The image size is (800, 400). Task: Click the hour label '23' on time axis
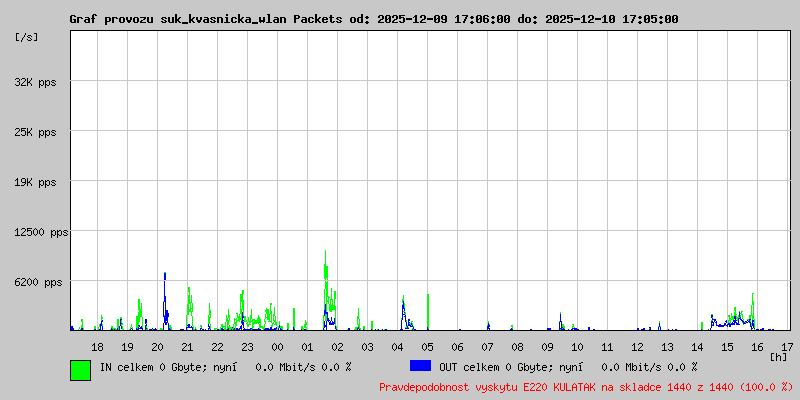click(x=247, y=347)
